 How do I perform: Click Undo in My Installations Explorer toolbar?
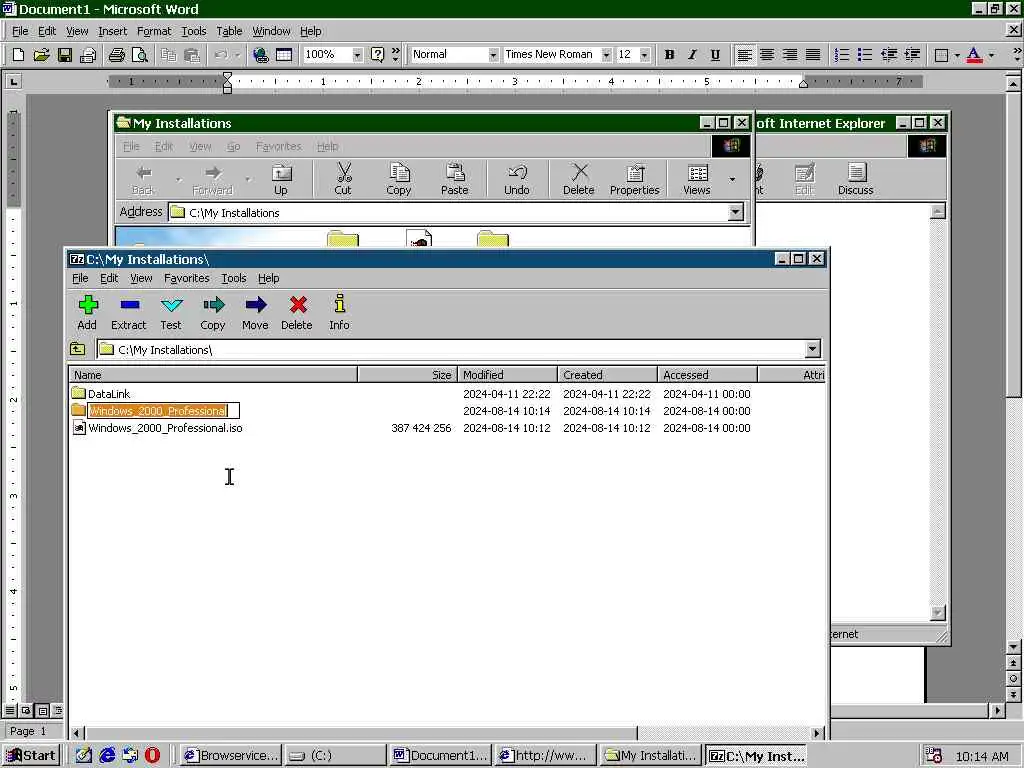[517, 179]
